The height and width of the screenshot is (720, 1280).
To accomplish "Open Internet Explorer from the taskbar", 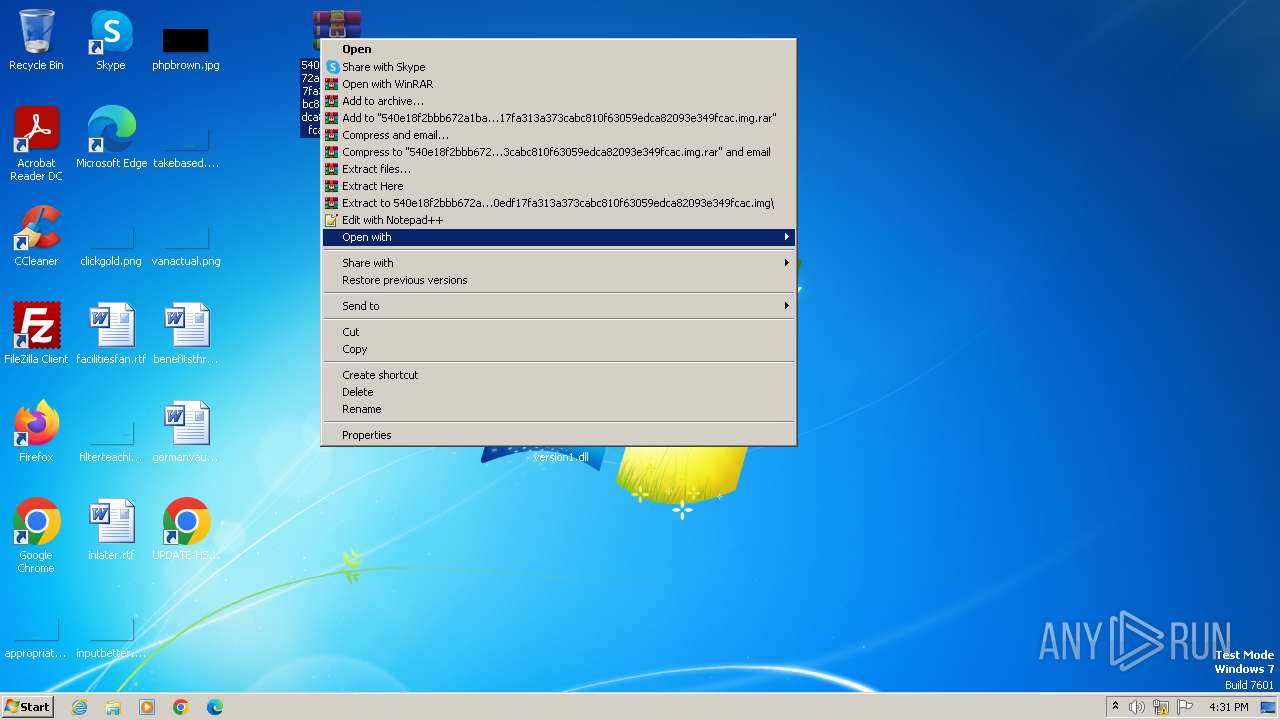I will click(79, 707).
